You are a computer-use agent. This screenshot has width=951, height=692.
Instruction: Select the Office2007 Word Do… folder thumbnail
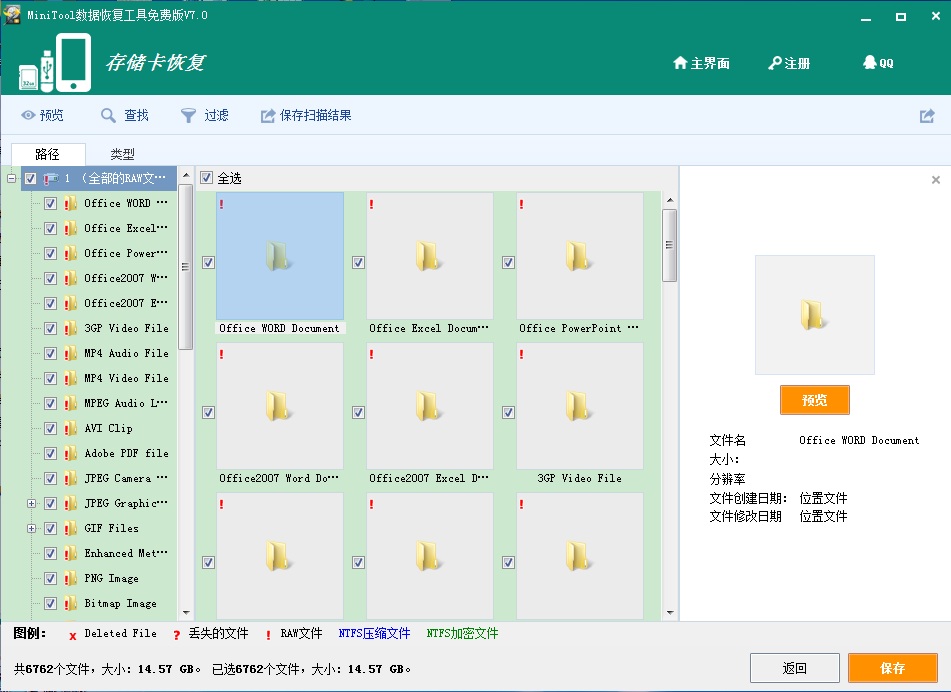click(x=280, y=406)
